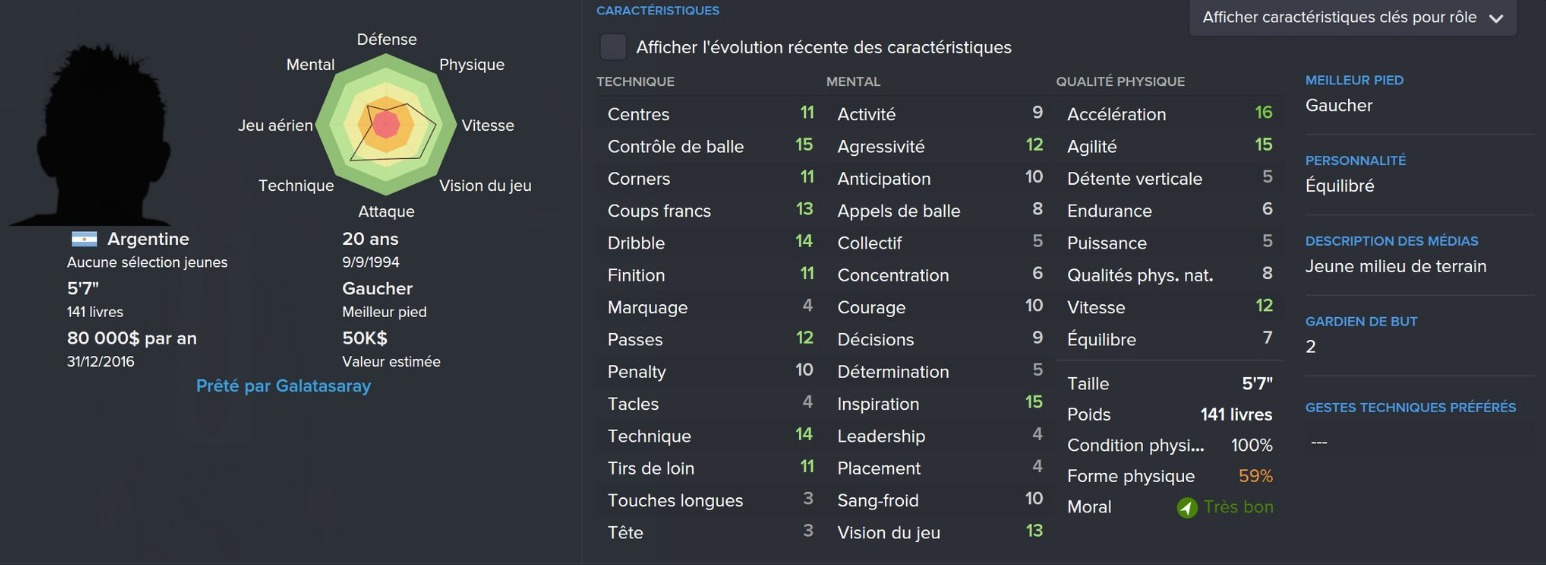
Task: Select the Vision du jeu radar label
Action: [485, 186]
